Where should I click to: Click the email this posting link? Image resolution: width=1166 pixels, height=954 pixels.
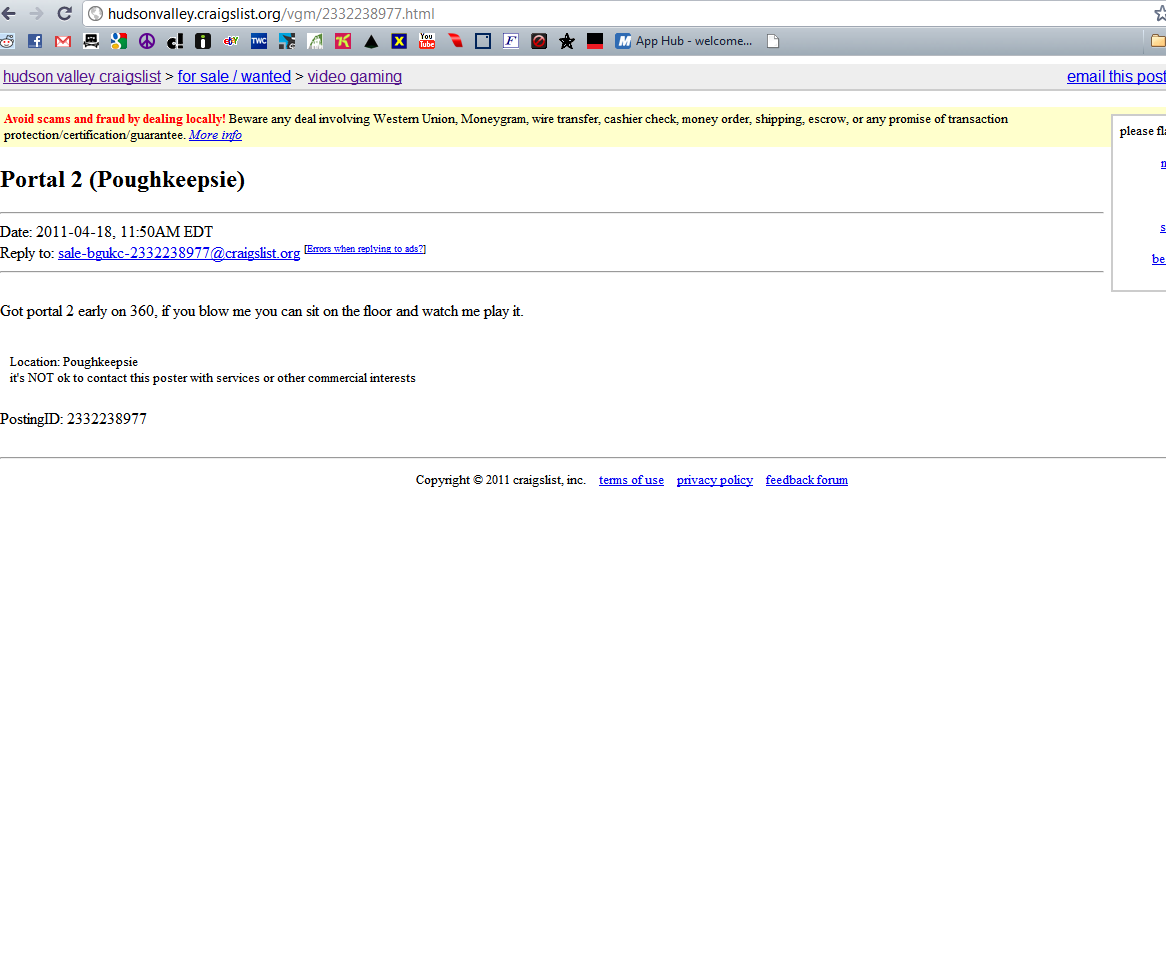coord(1115,77)
